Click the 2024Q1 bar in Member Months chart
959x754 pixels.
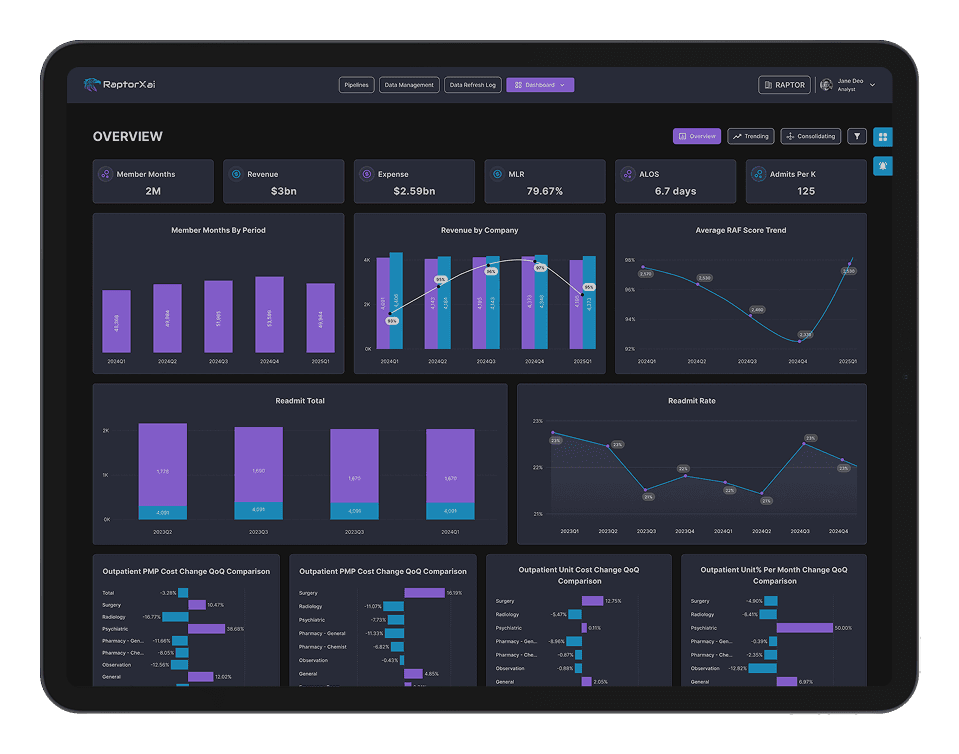[x=116, y=321]
